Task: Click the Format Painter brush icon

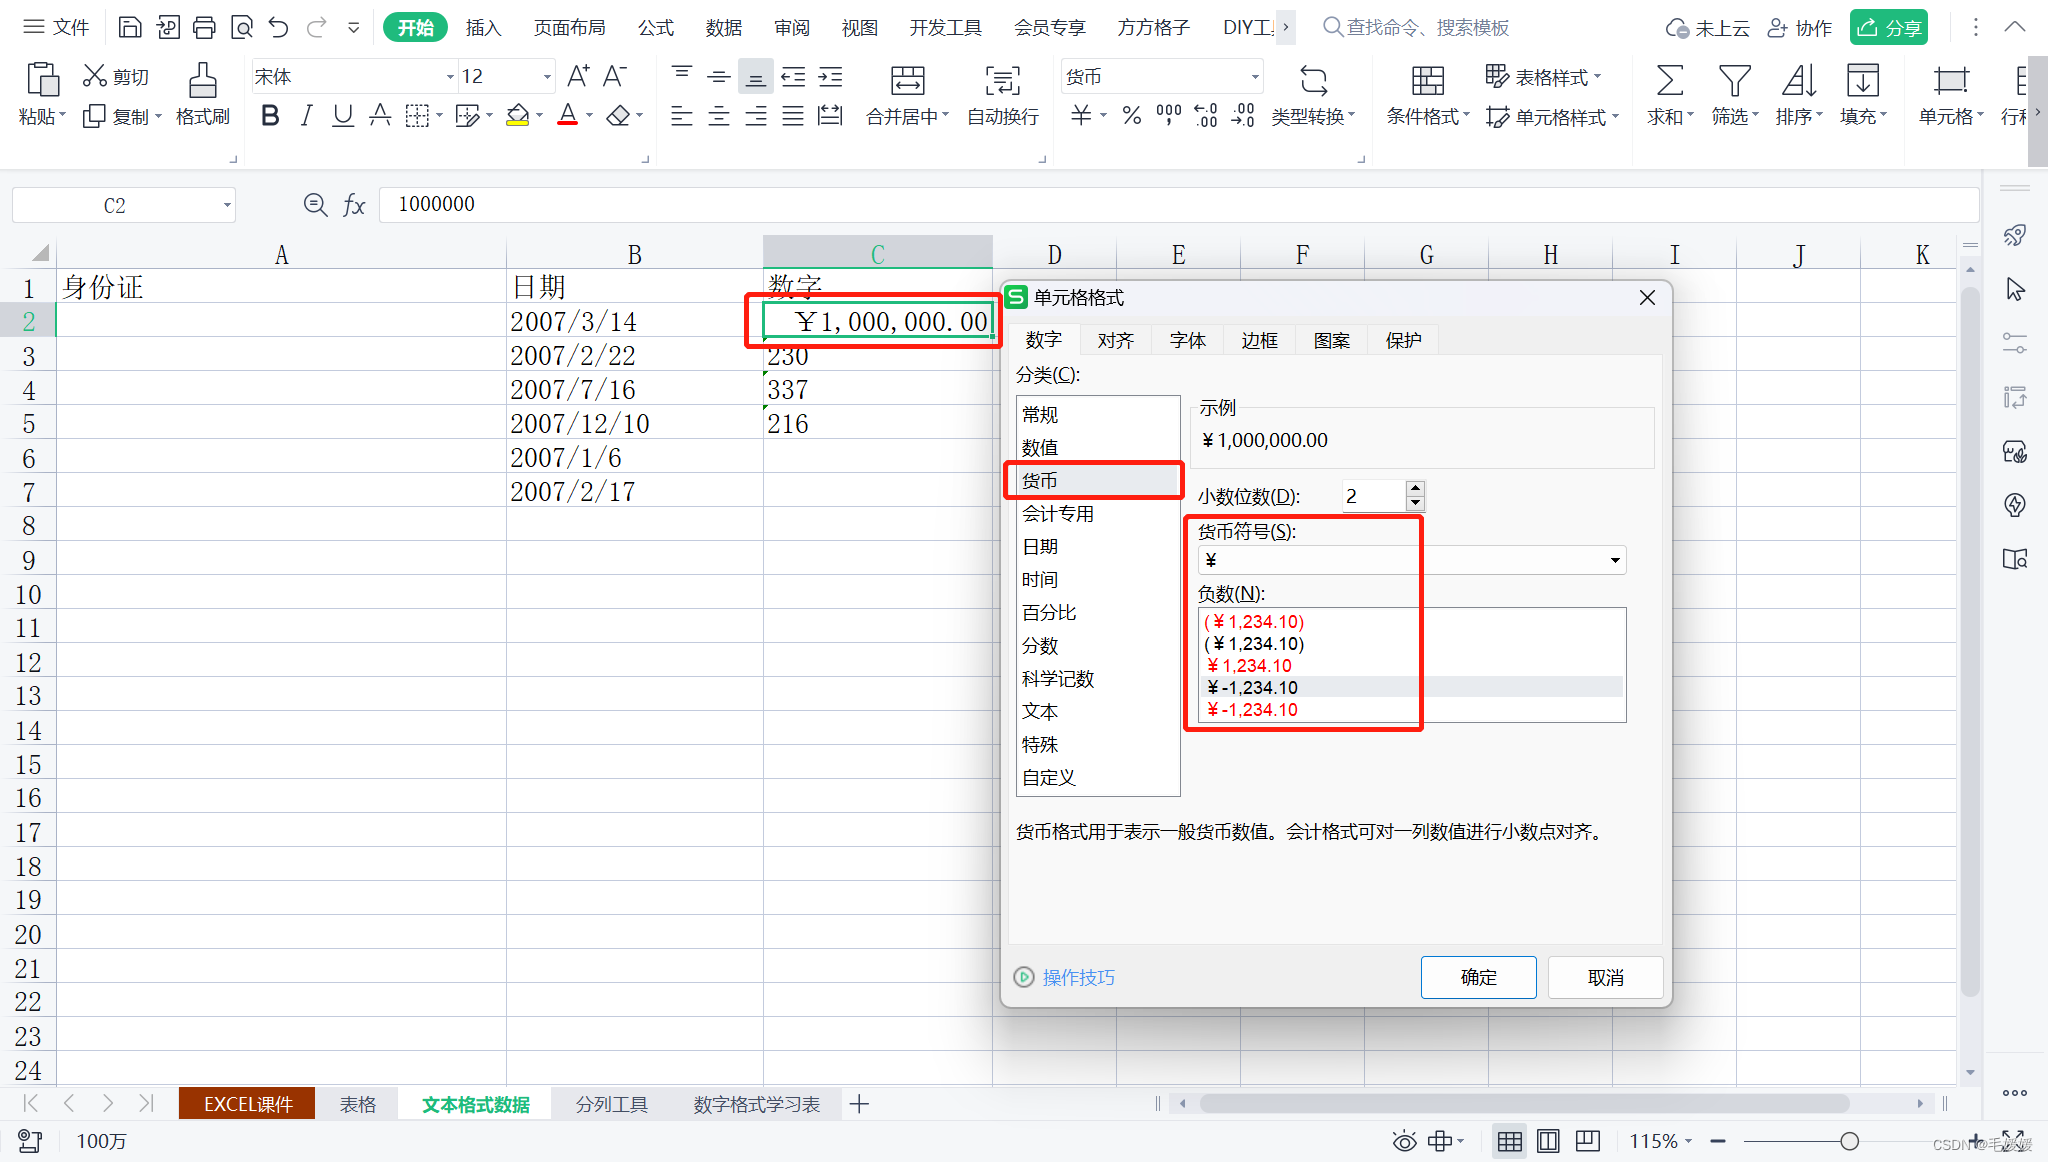Action: [202, 82]
